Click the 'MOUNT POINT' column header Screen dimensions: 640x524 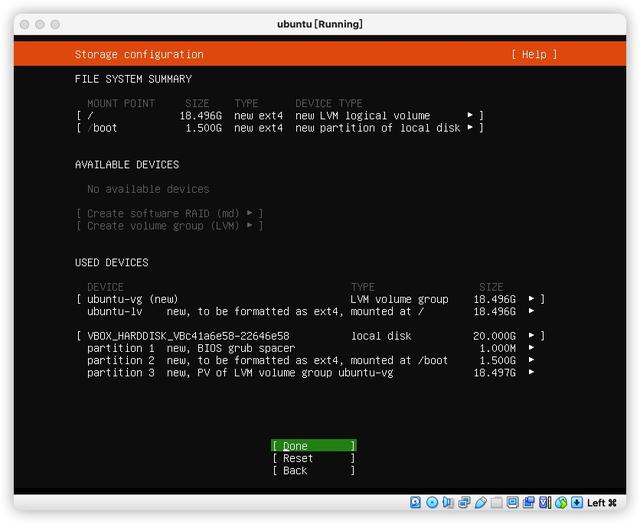[x=121, y=103]
